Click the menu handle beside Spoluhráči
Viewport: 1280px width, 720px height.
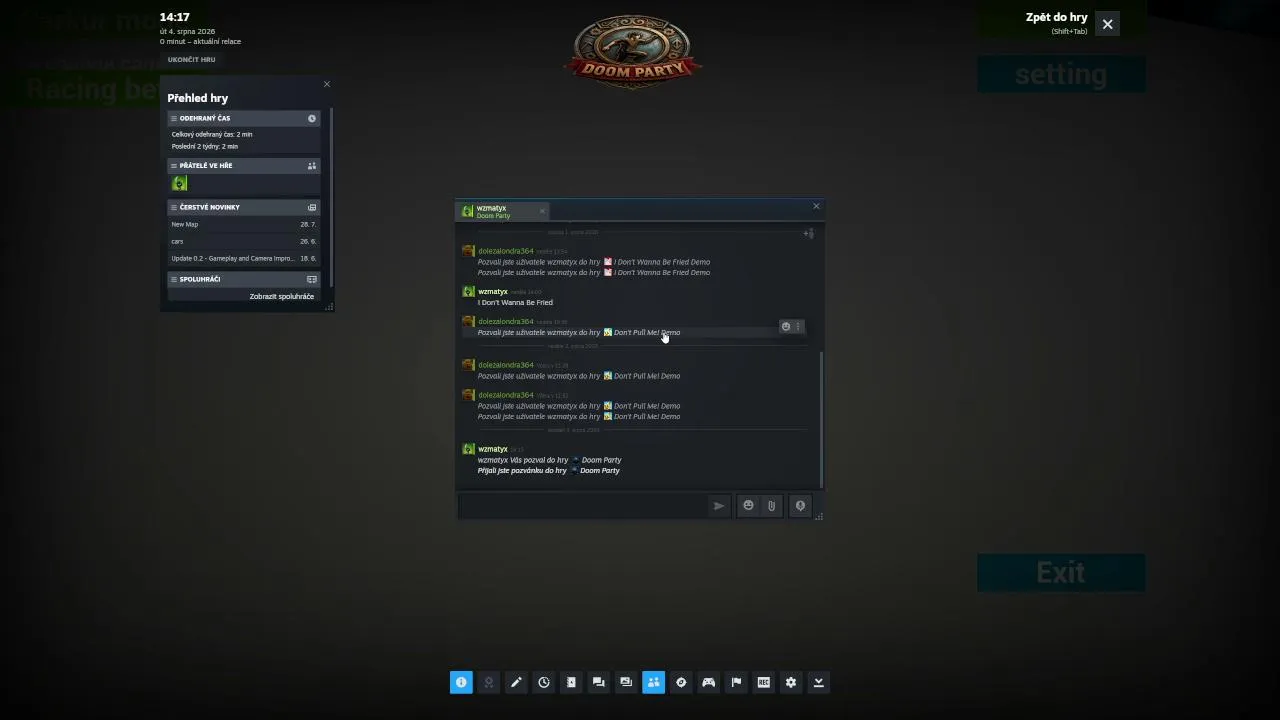click(174, 280)
